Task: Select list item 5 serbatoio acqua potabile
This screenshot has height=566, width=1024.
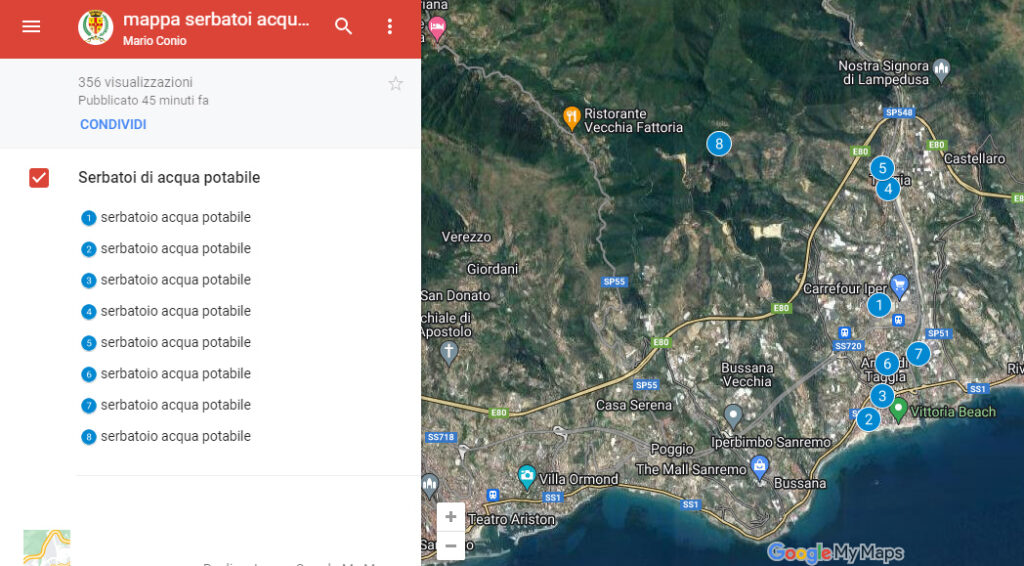Action: click(166, 343)
